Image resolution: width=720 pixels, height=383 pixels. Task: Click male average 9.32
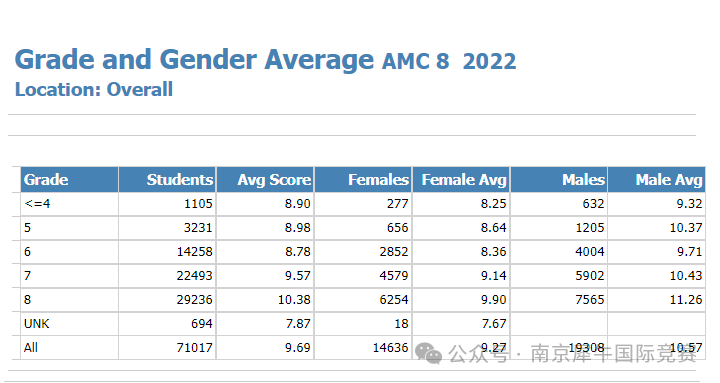pyautogui.click(x=689, y=203)
